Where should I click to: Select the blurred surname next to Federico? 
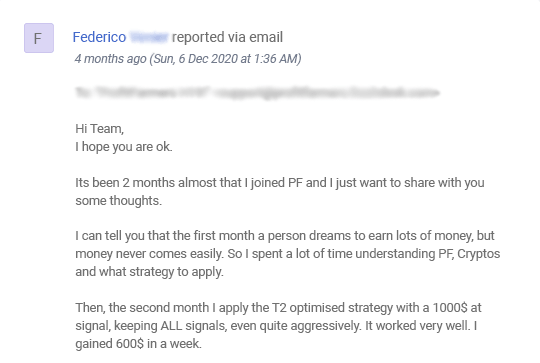pyautogui.click(x=149, y=37)
